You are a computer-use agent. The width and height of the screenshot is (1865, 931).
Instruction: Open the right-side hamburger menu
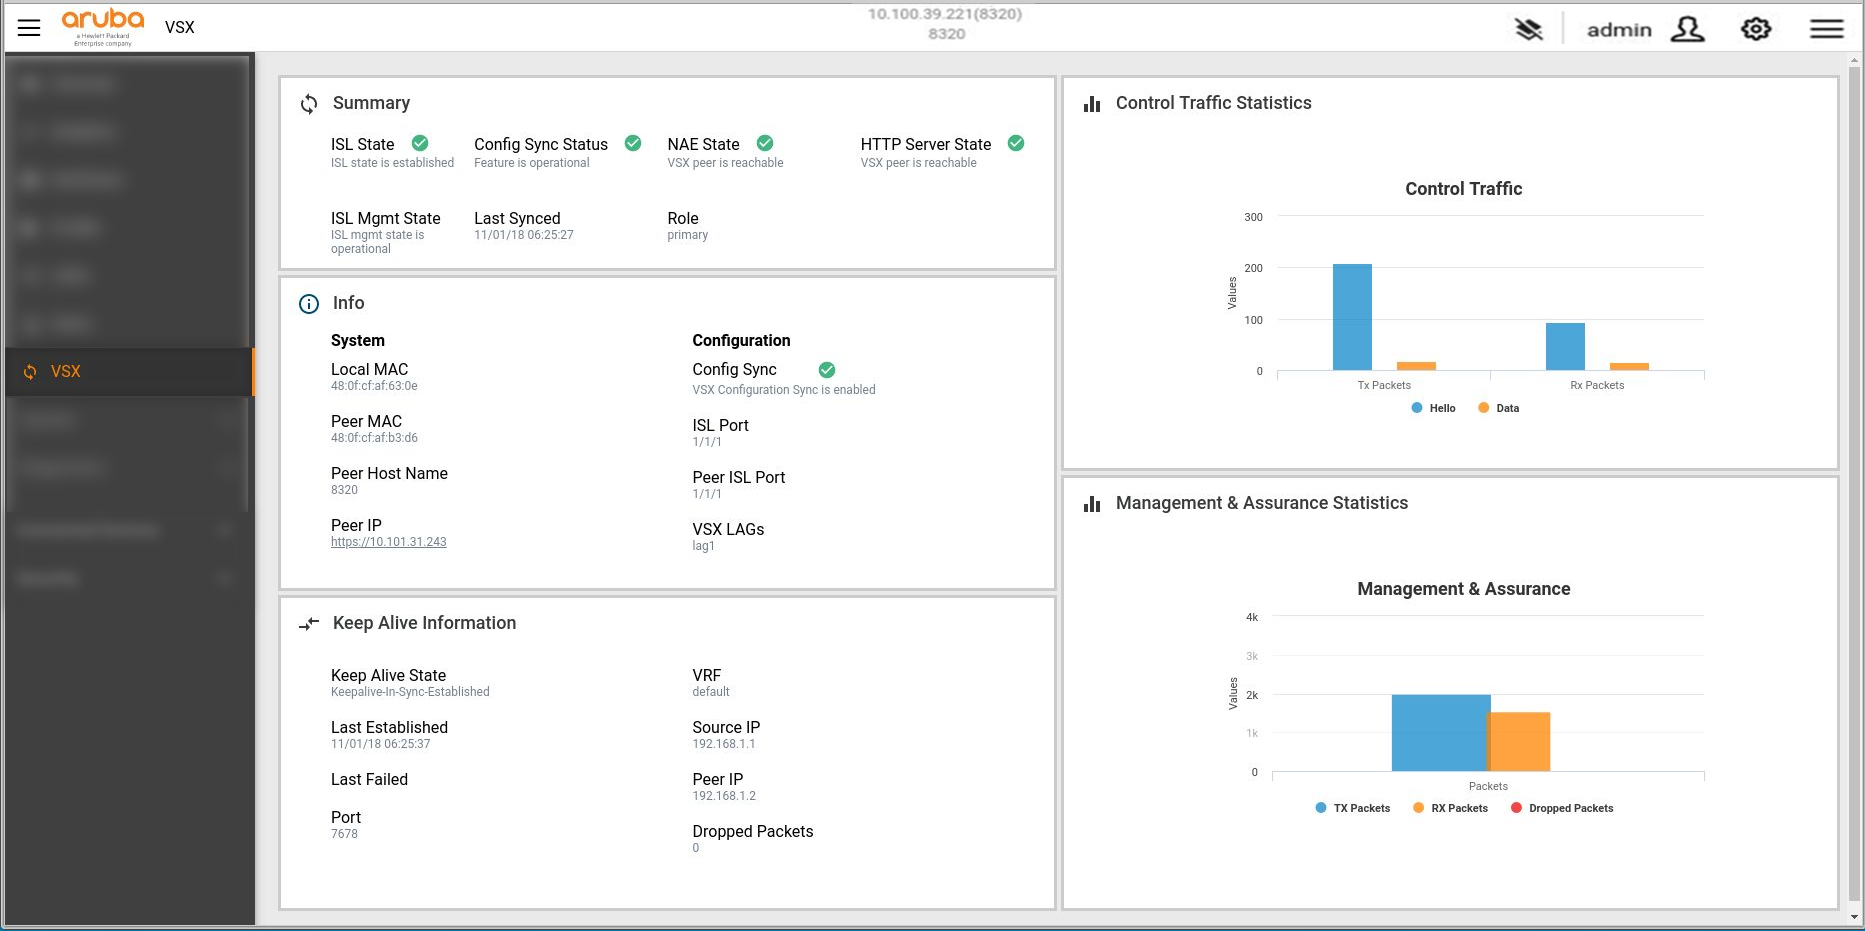coord(1826,29)
